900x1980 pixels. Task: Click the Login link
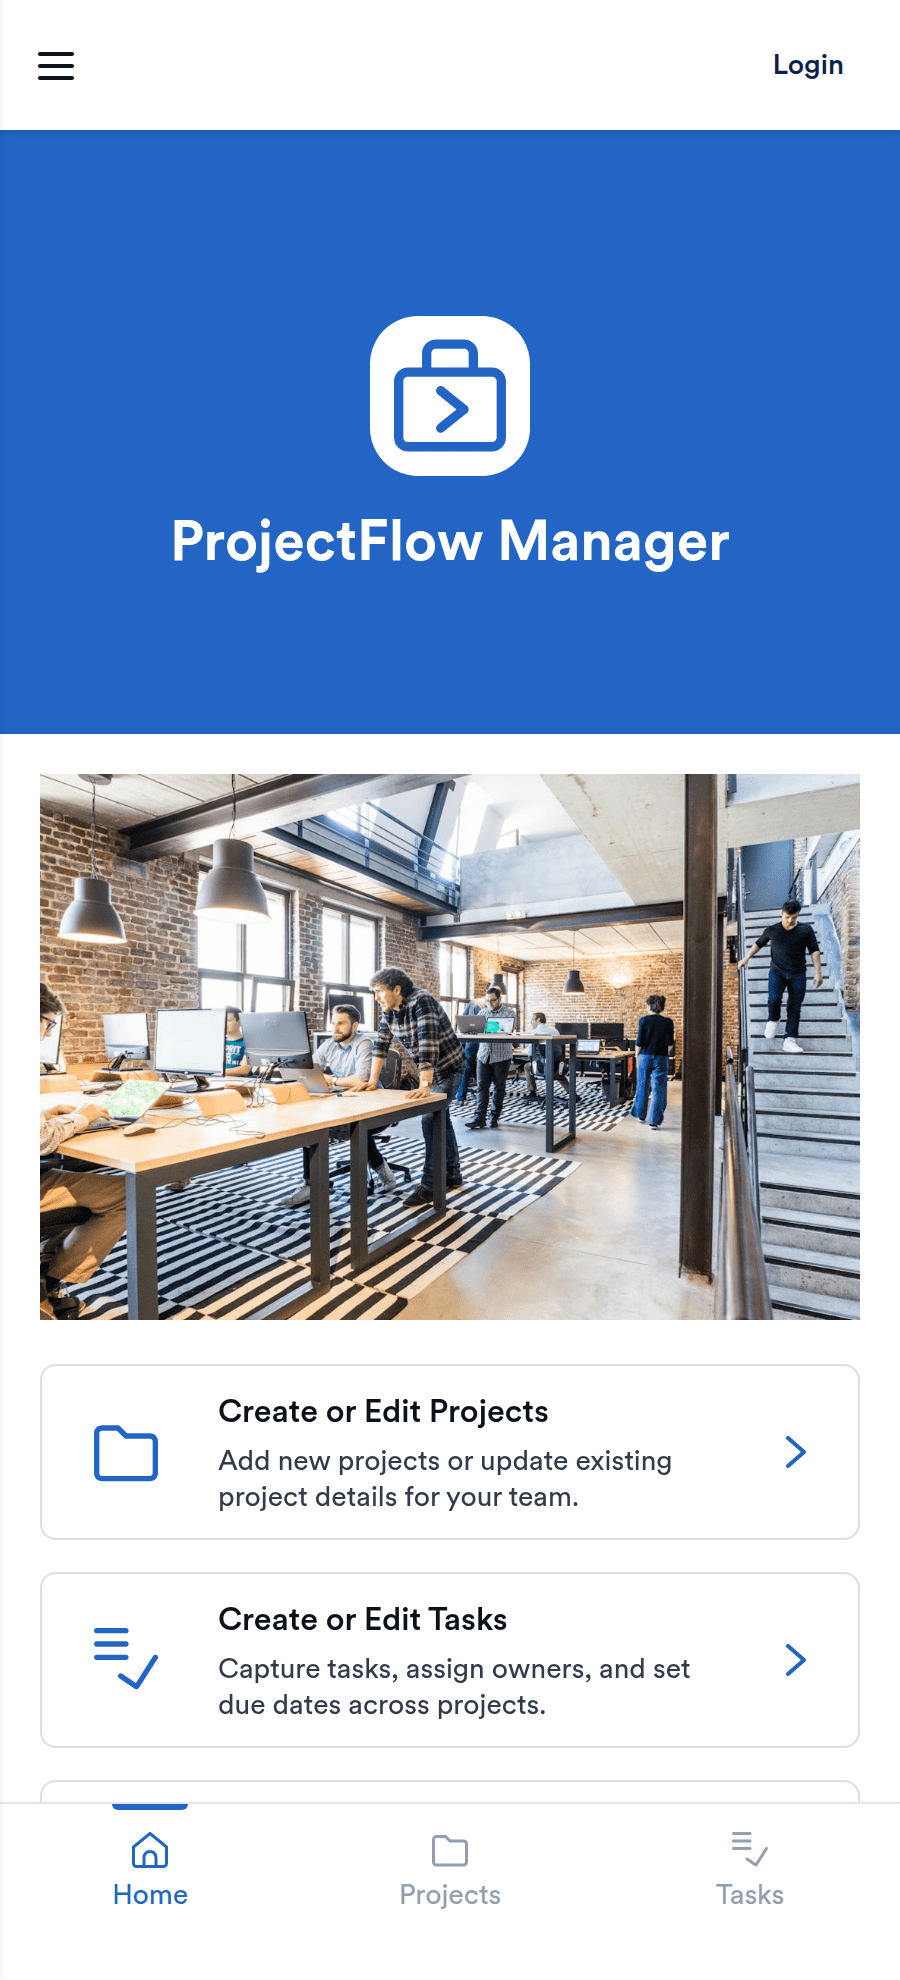[x=808, y=65]
